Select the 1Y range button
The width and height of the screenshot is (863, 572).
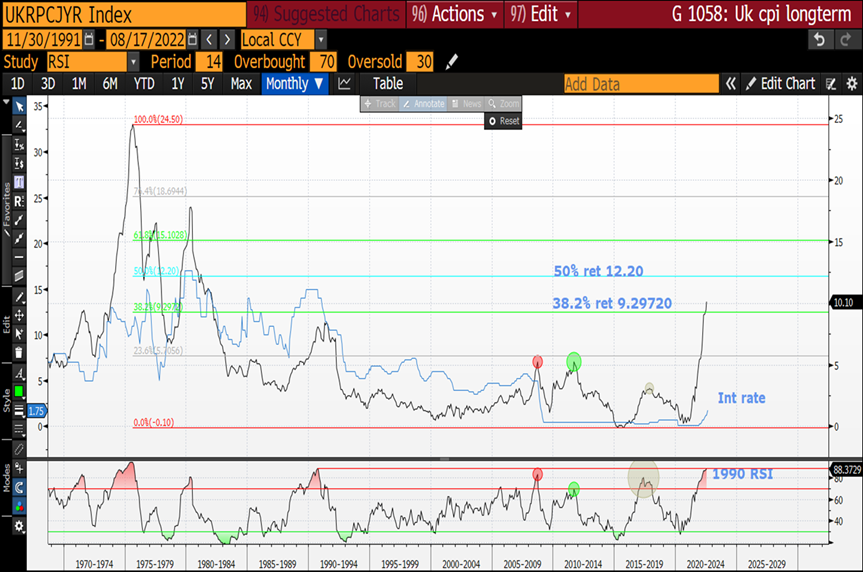click(177, 84)
